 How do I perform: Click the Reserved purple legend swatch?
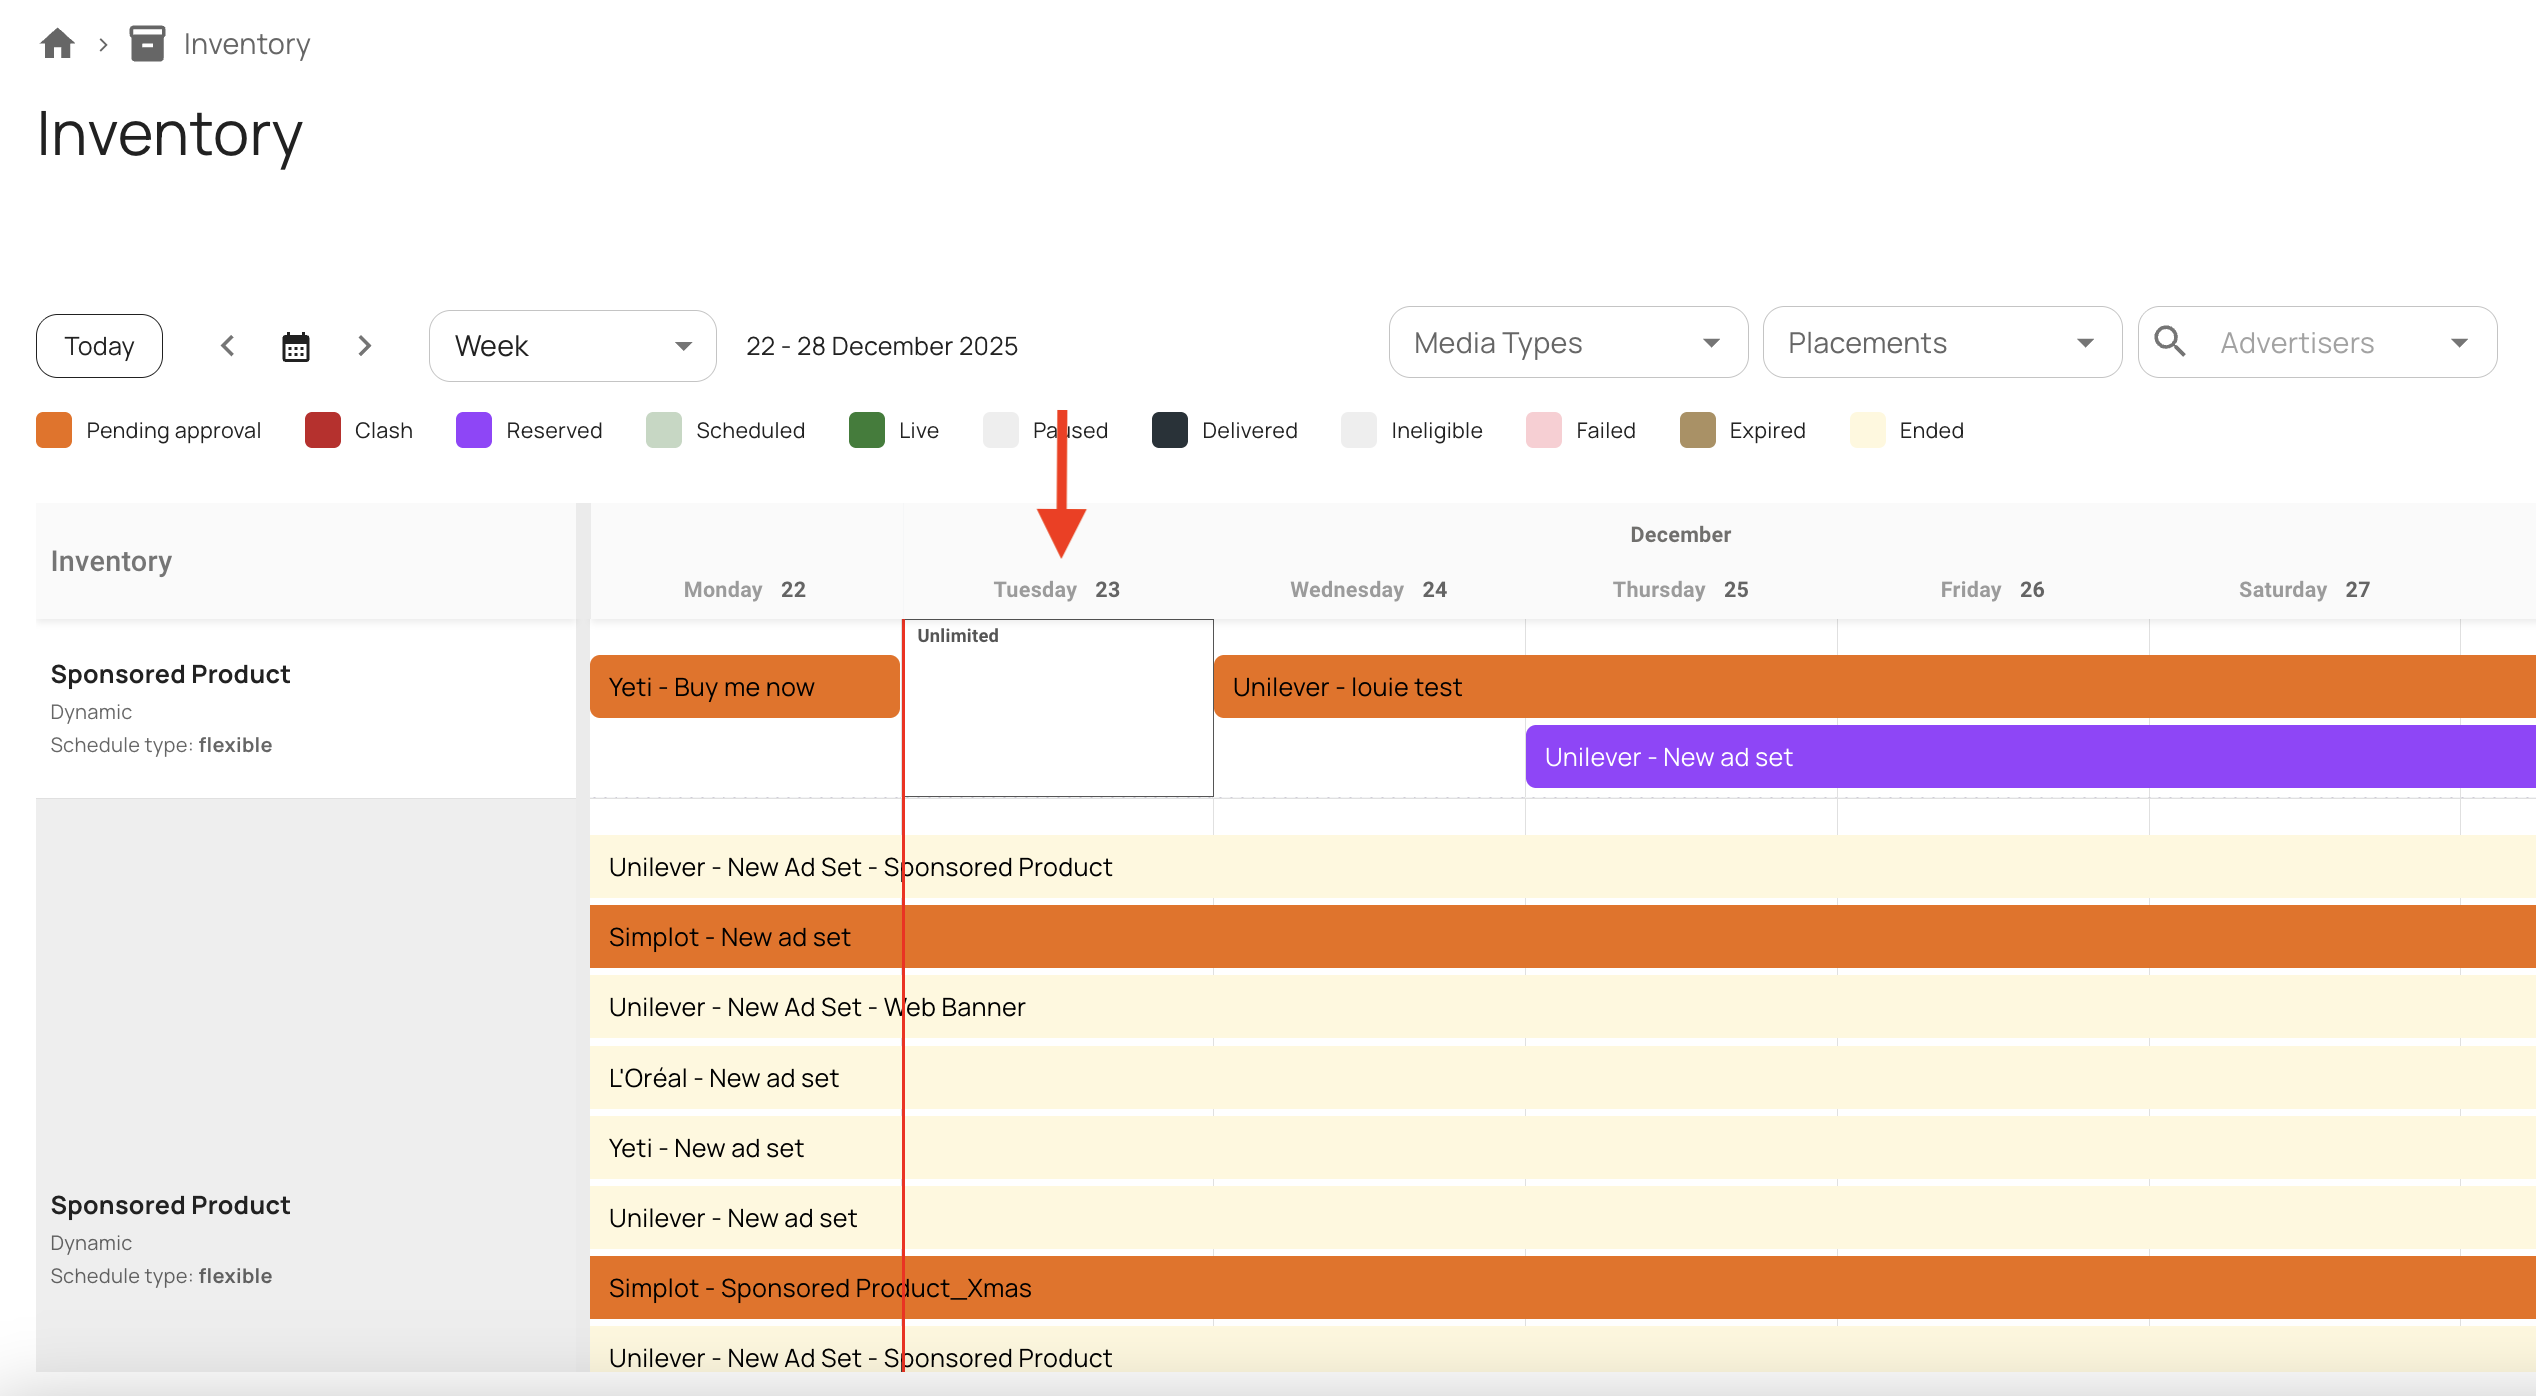(x=474, y=430)
